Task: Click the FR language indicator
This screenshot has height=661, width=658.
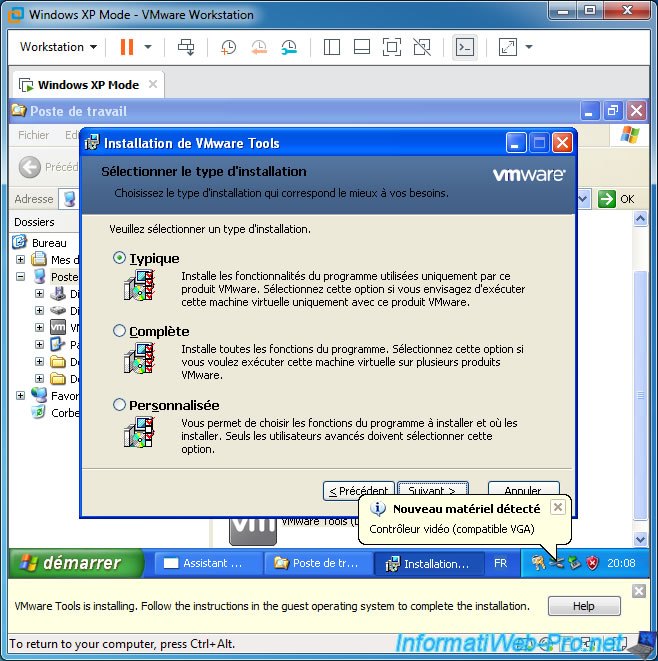Action: click(500, 563)
